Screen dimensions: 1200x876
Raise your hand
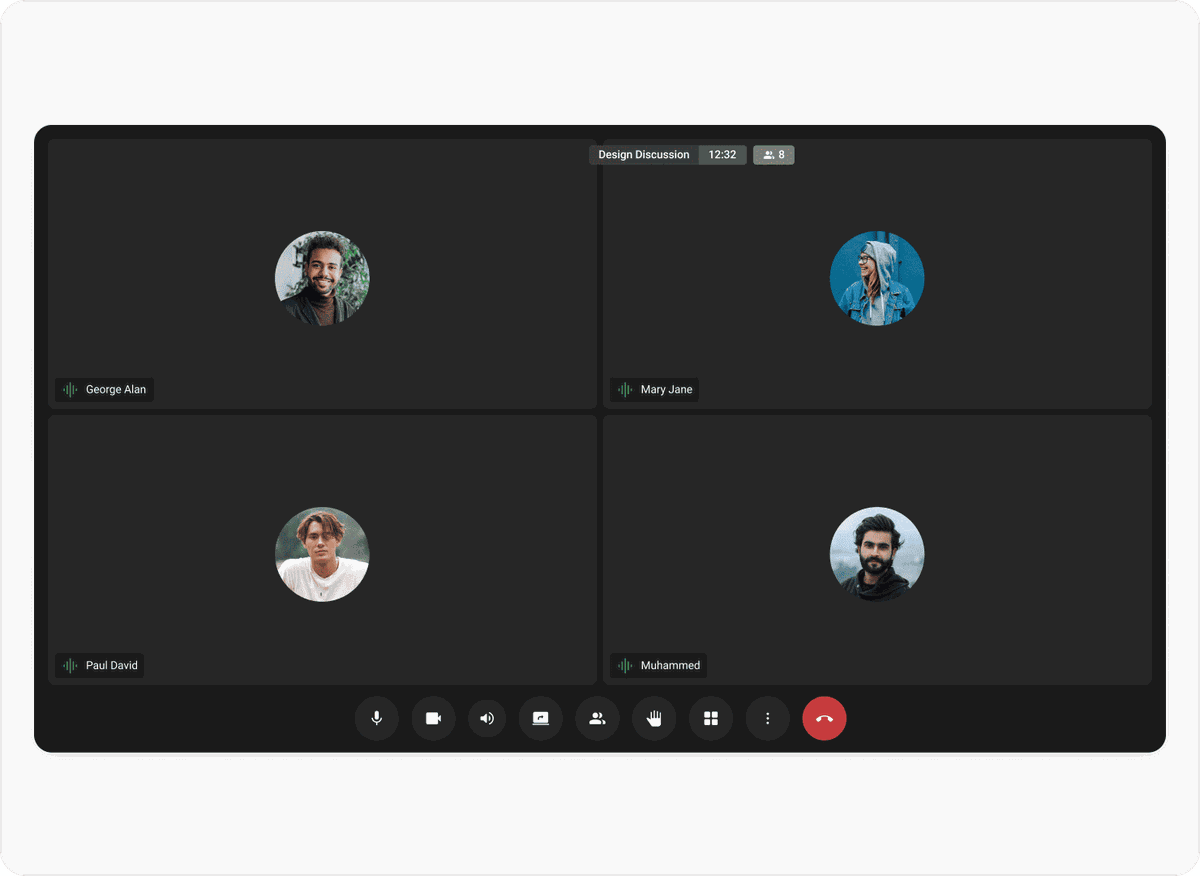point(654,718)
